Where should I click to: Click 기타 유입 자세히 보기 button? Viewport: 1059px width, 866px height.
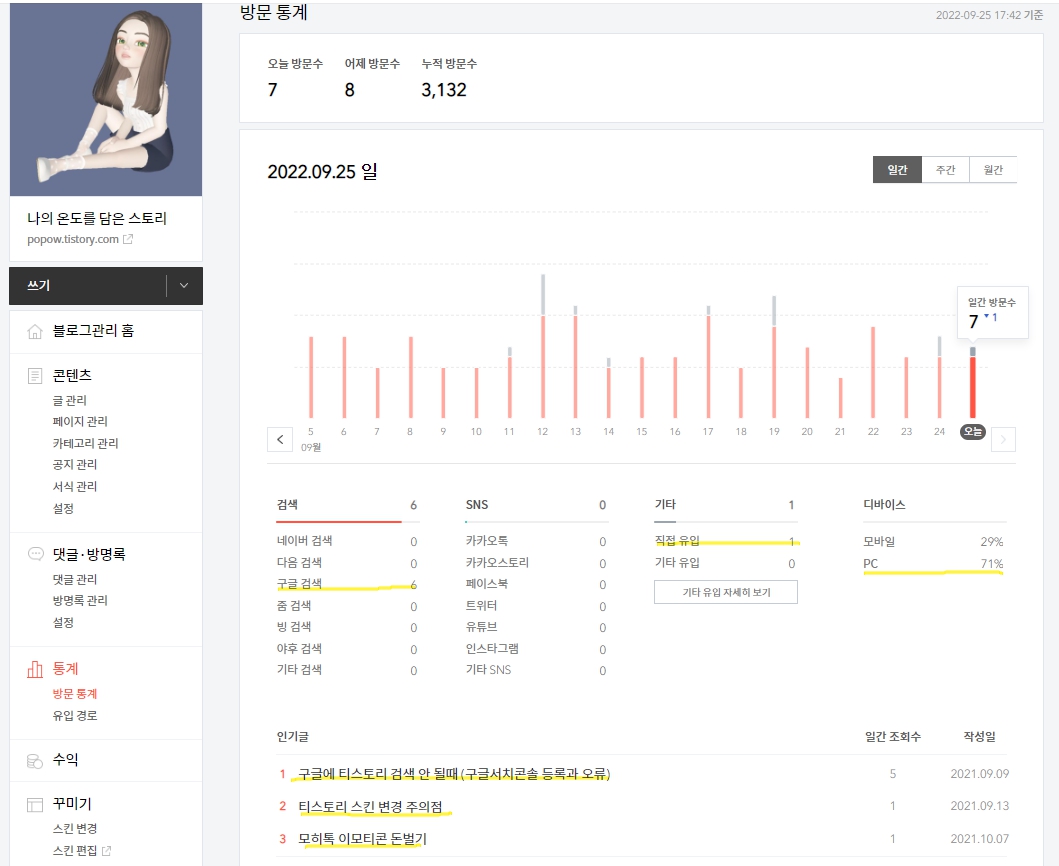point(726,592)
